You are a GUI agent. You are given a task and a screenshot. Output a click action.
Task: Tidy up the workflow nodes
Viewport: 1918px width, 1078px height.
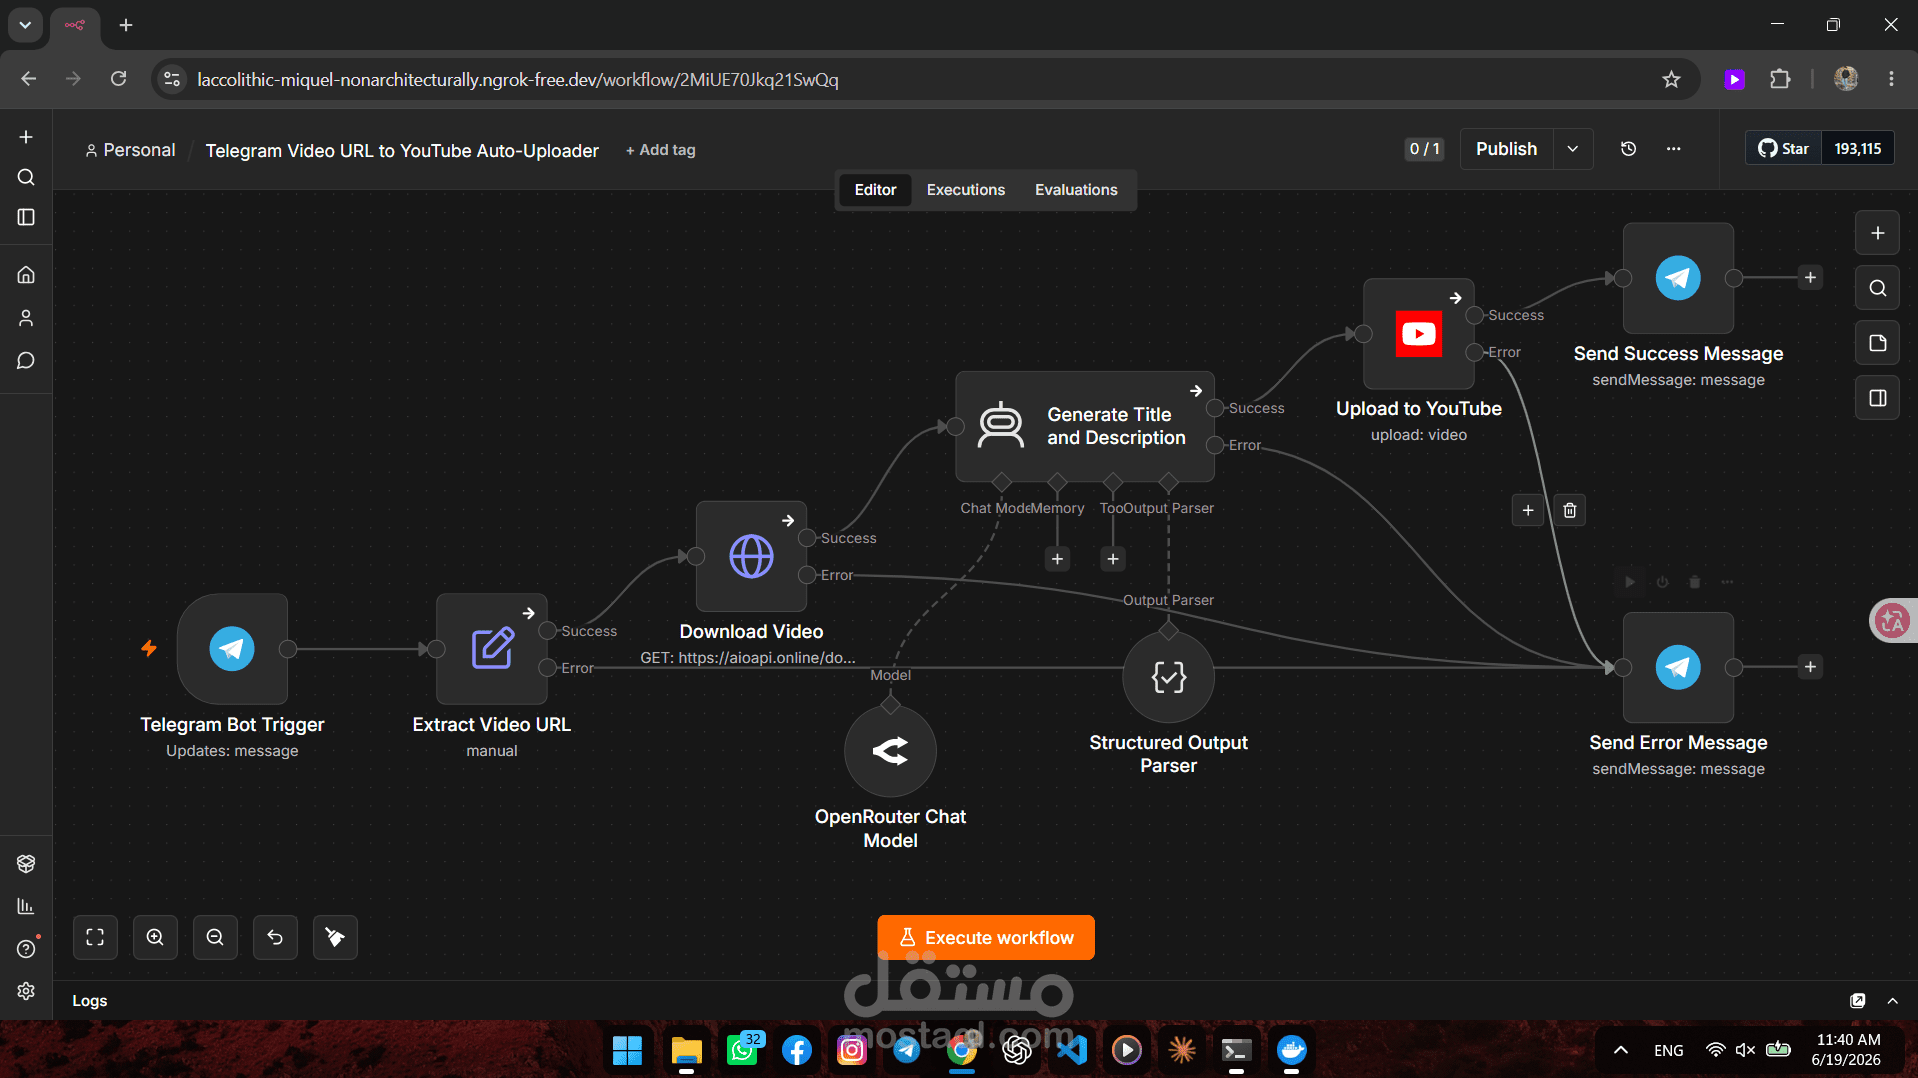(335, 938)
